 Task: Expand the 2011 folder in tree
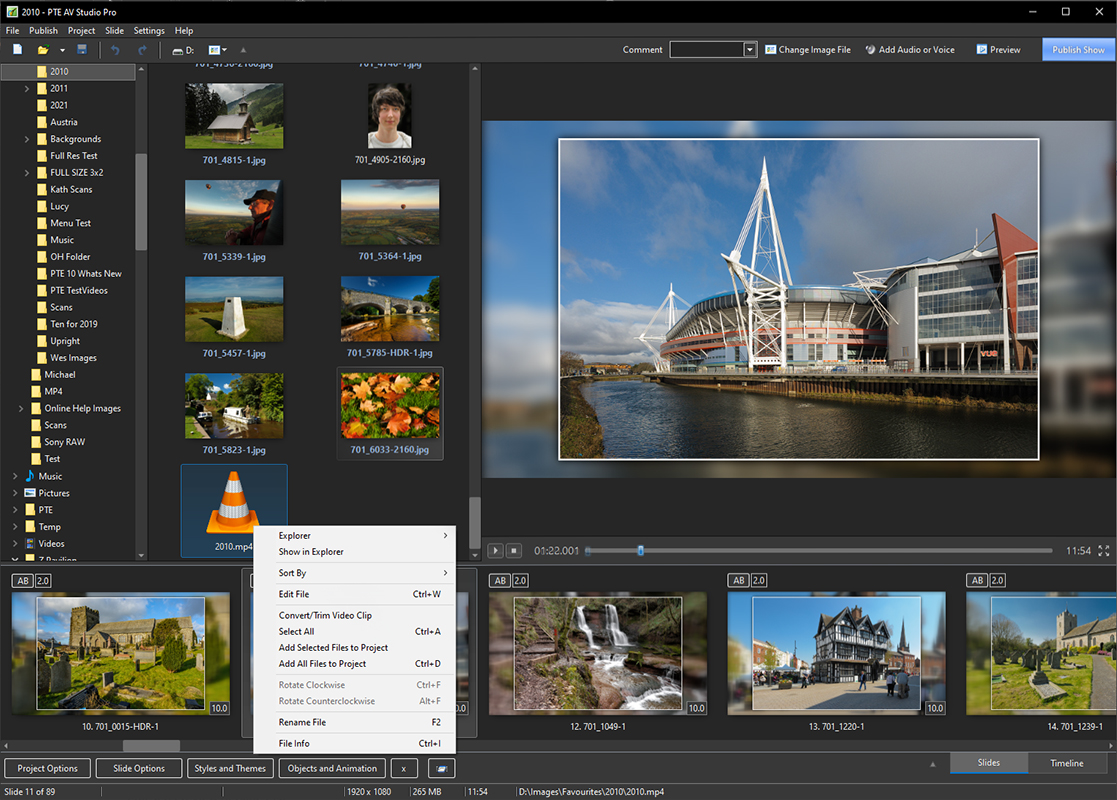pyautogui.click(x=27, y=89)
